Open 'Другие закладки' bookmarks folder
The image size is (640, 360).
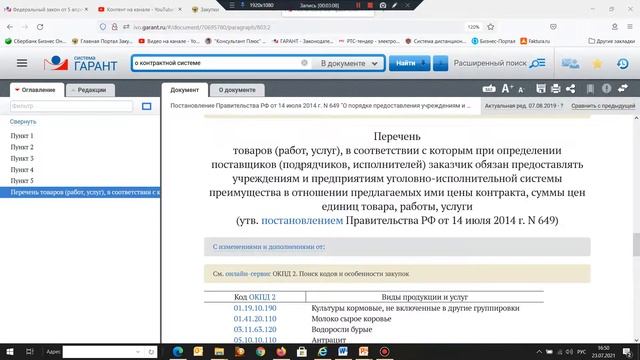coord(611,41)
